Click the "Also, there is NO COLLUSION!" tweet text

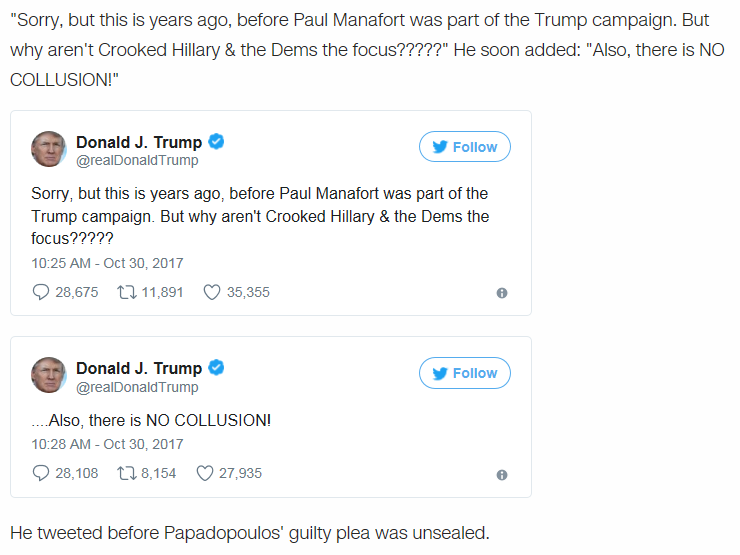coord(151,421)
